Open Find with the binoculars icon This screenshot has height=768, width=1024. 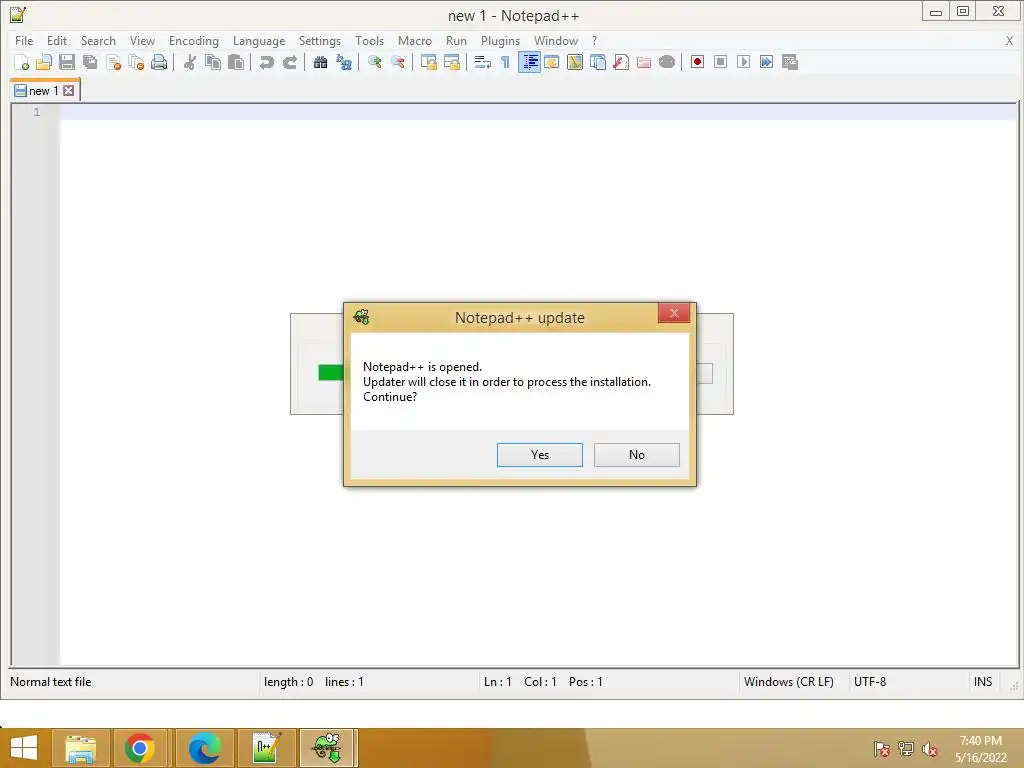[320, 62]
